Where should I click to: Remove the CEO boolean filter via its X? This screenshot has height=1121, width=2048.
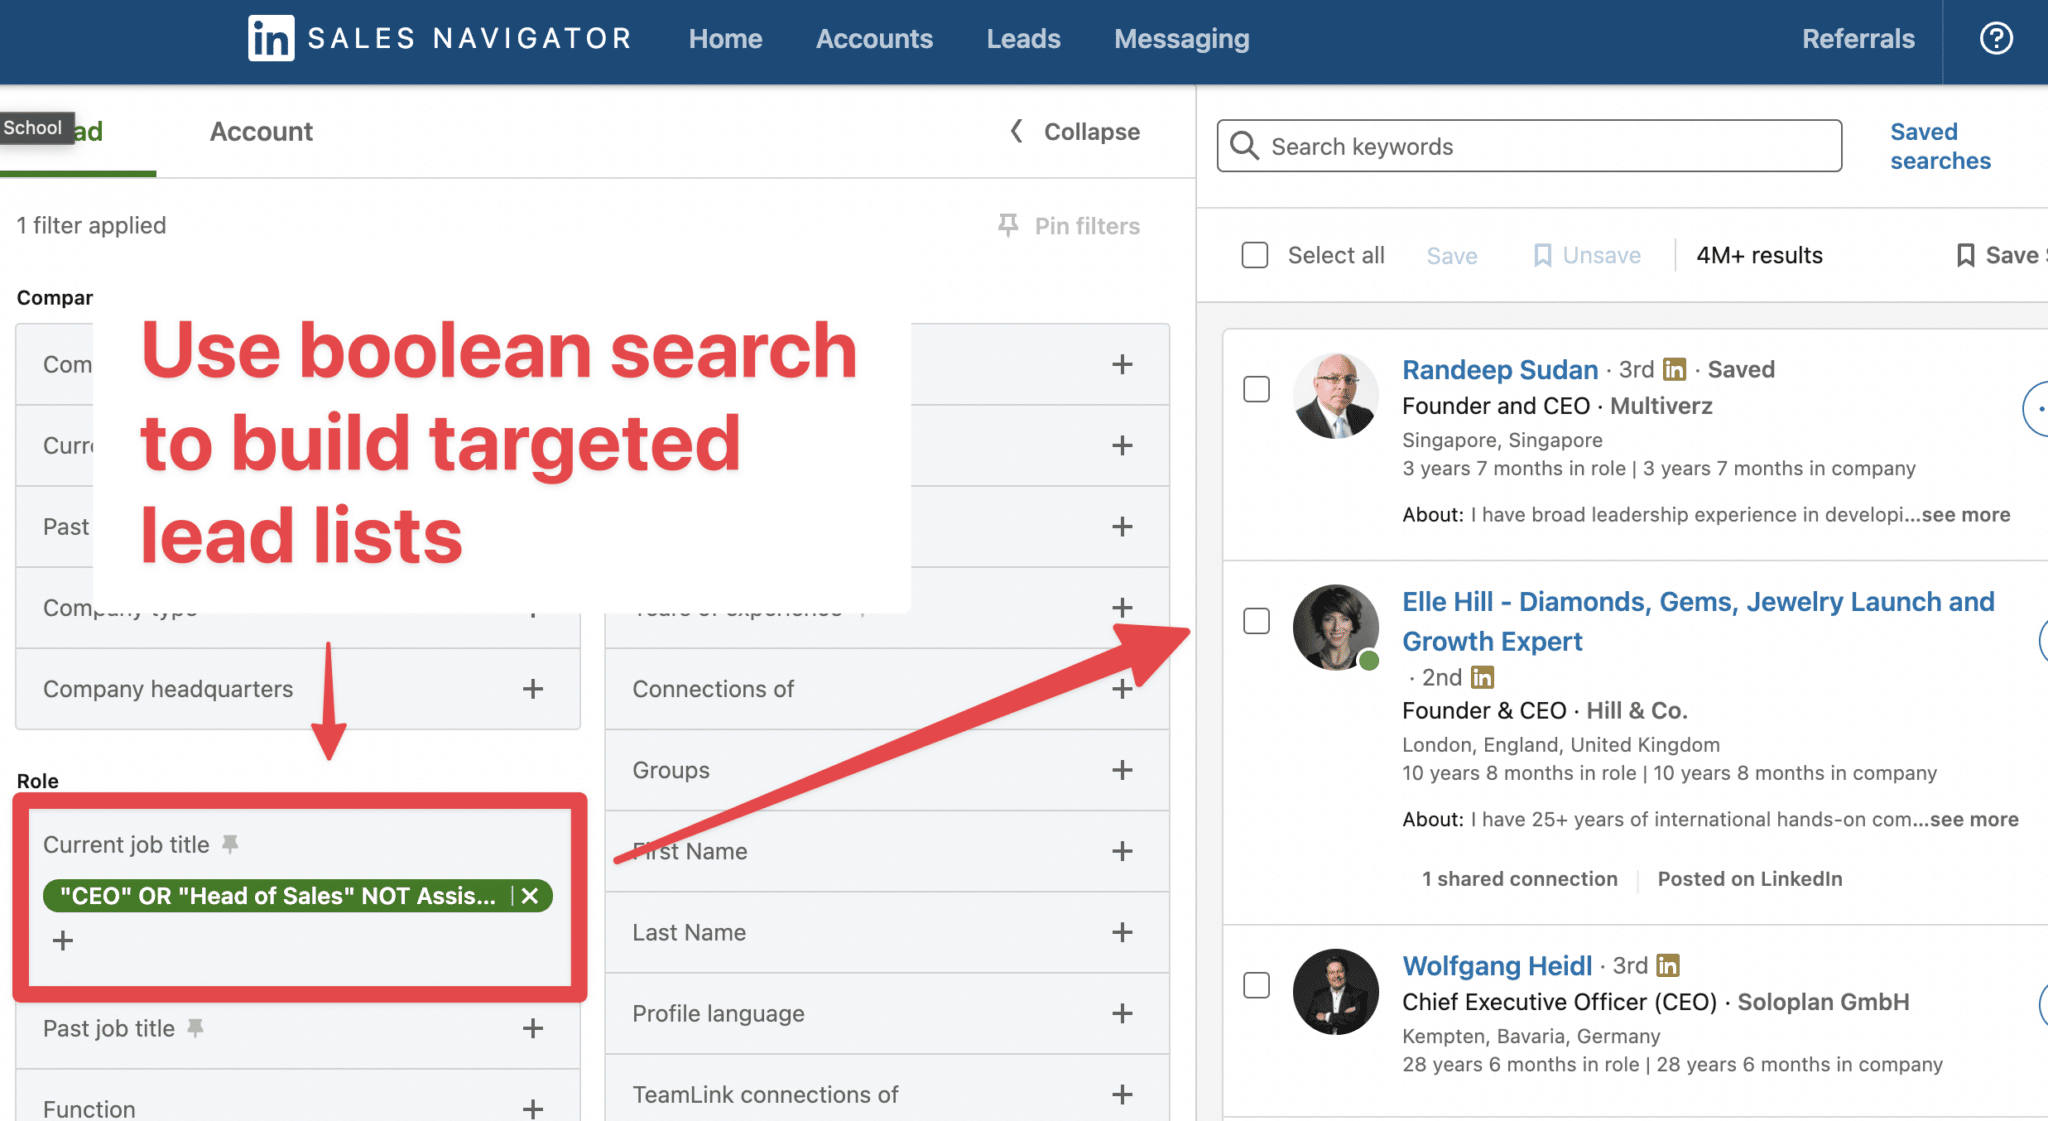[x=531, y=895]
